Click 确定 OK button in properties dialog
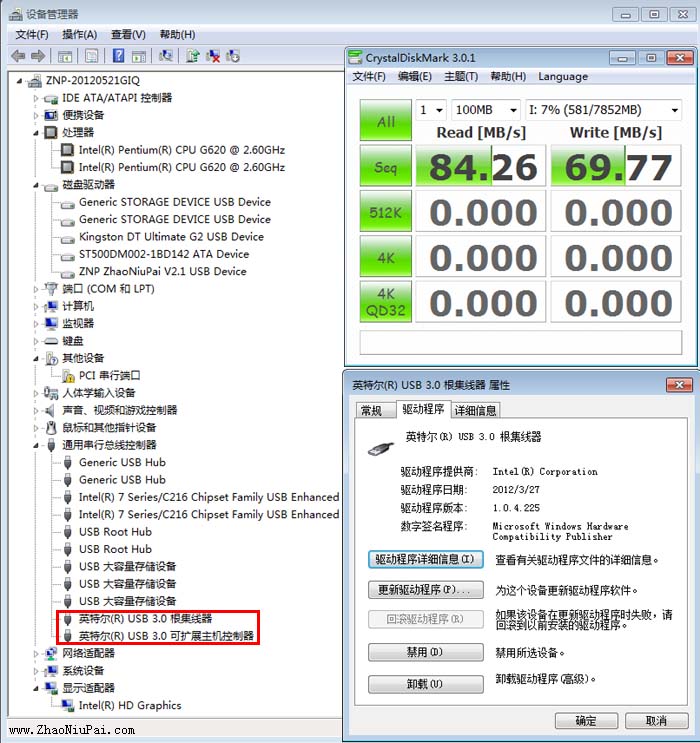The height and width of the screenshot is (743, 700). (x=586, y=721)
